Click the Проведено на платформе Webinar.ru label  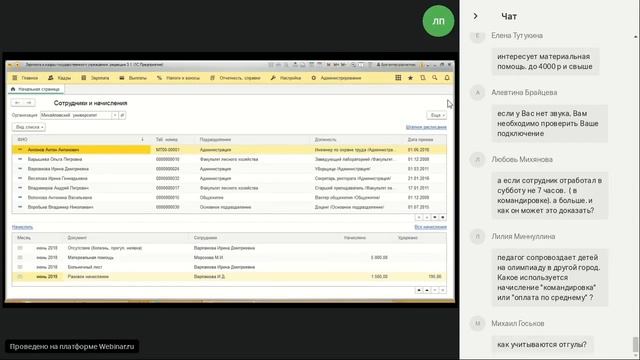click(72, 347)
